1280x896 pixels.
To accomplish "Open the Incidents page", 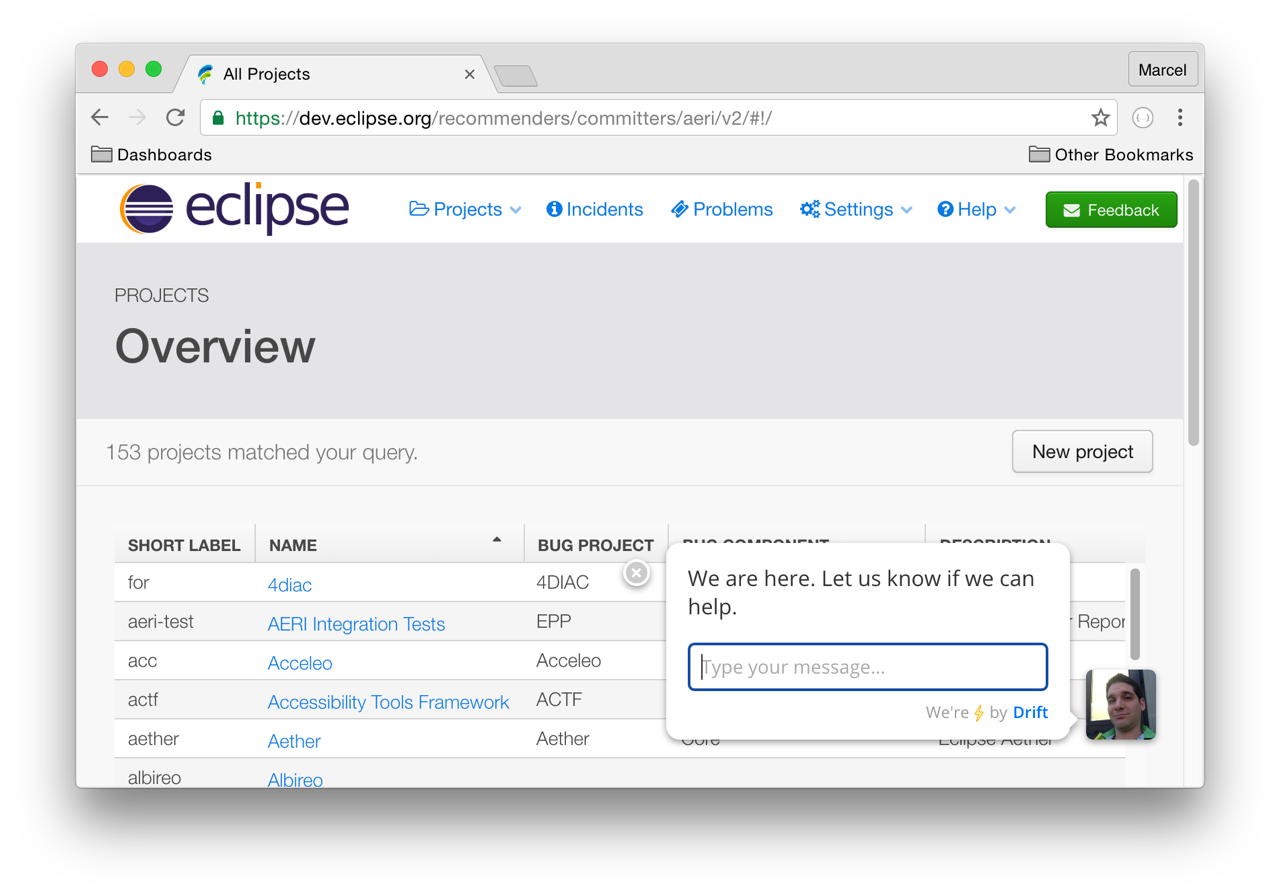I will point(595,210).
